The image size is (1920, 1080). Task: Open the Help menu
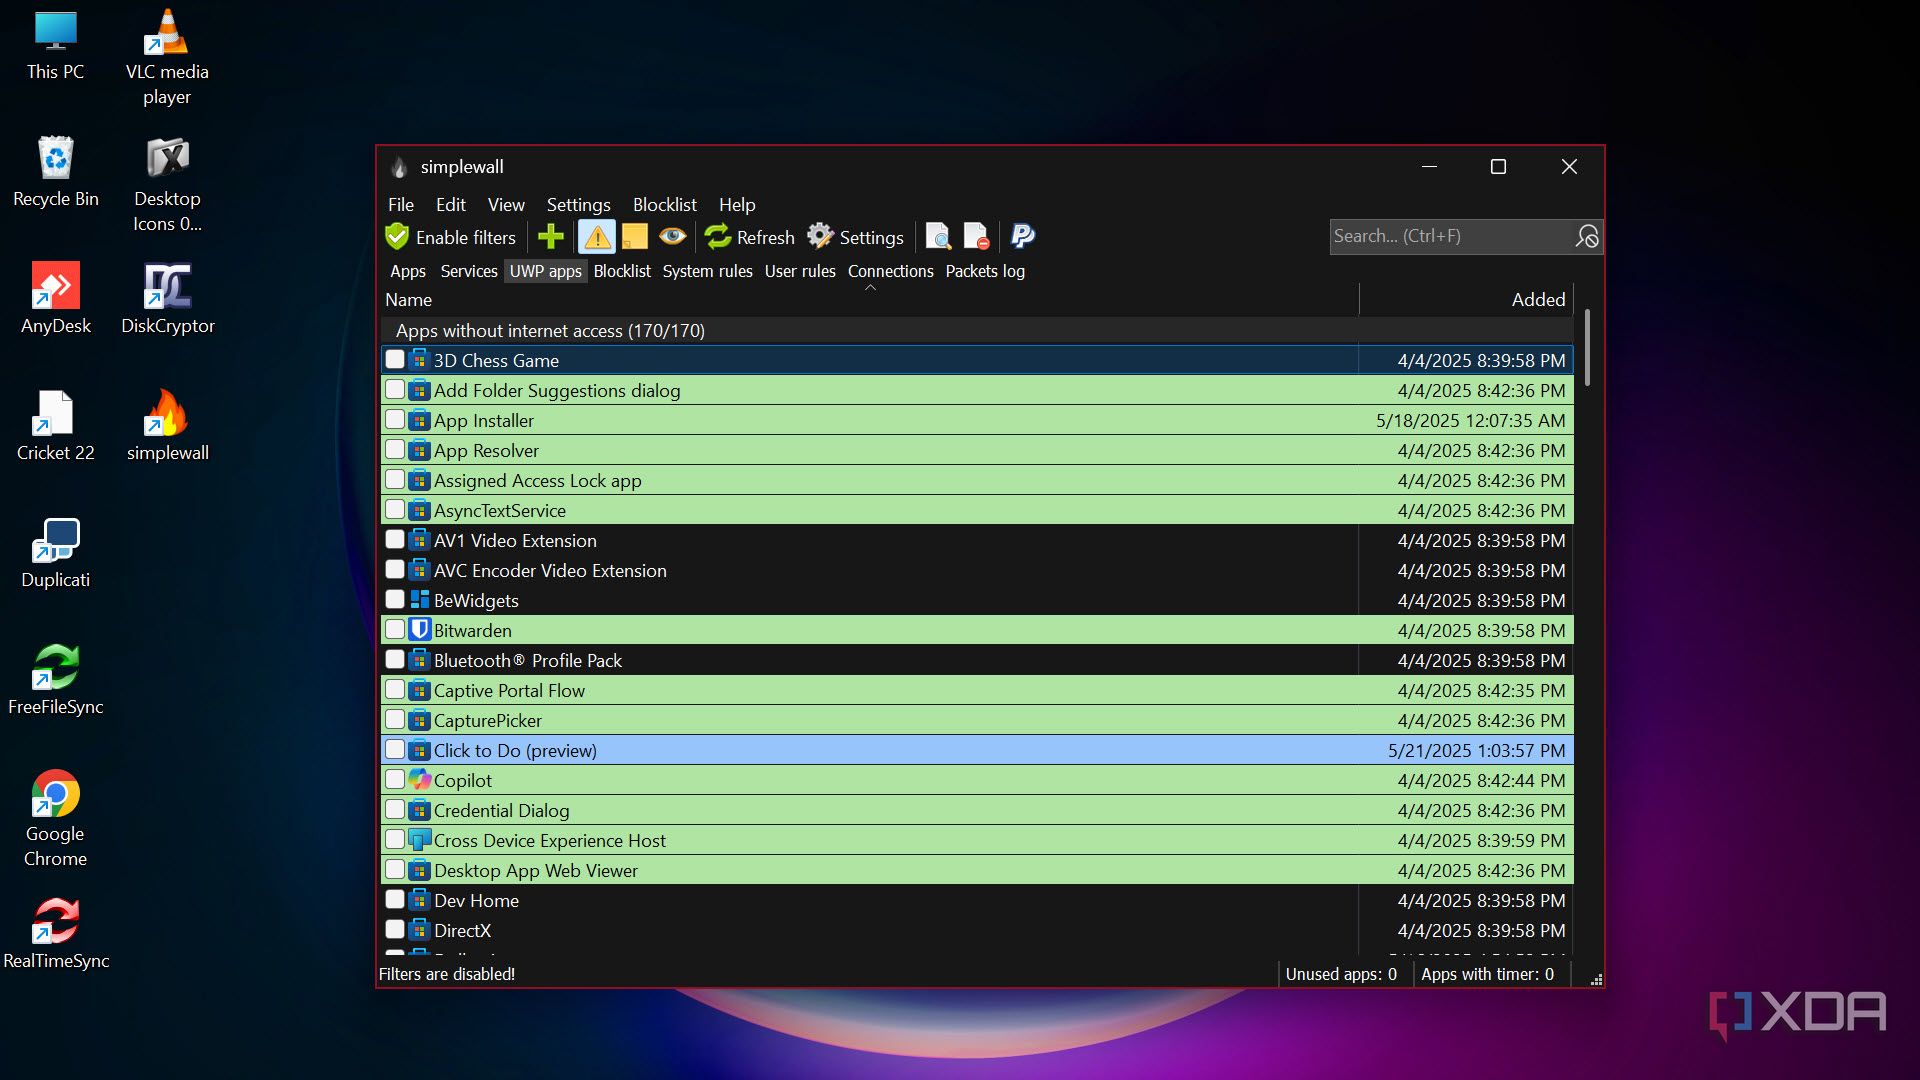click(737, 205)
